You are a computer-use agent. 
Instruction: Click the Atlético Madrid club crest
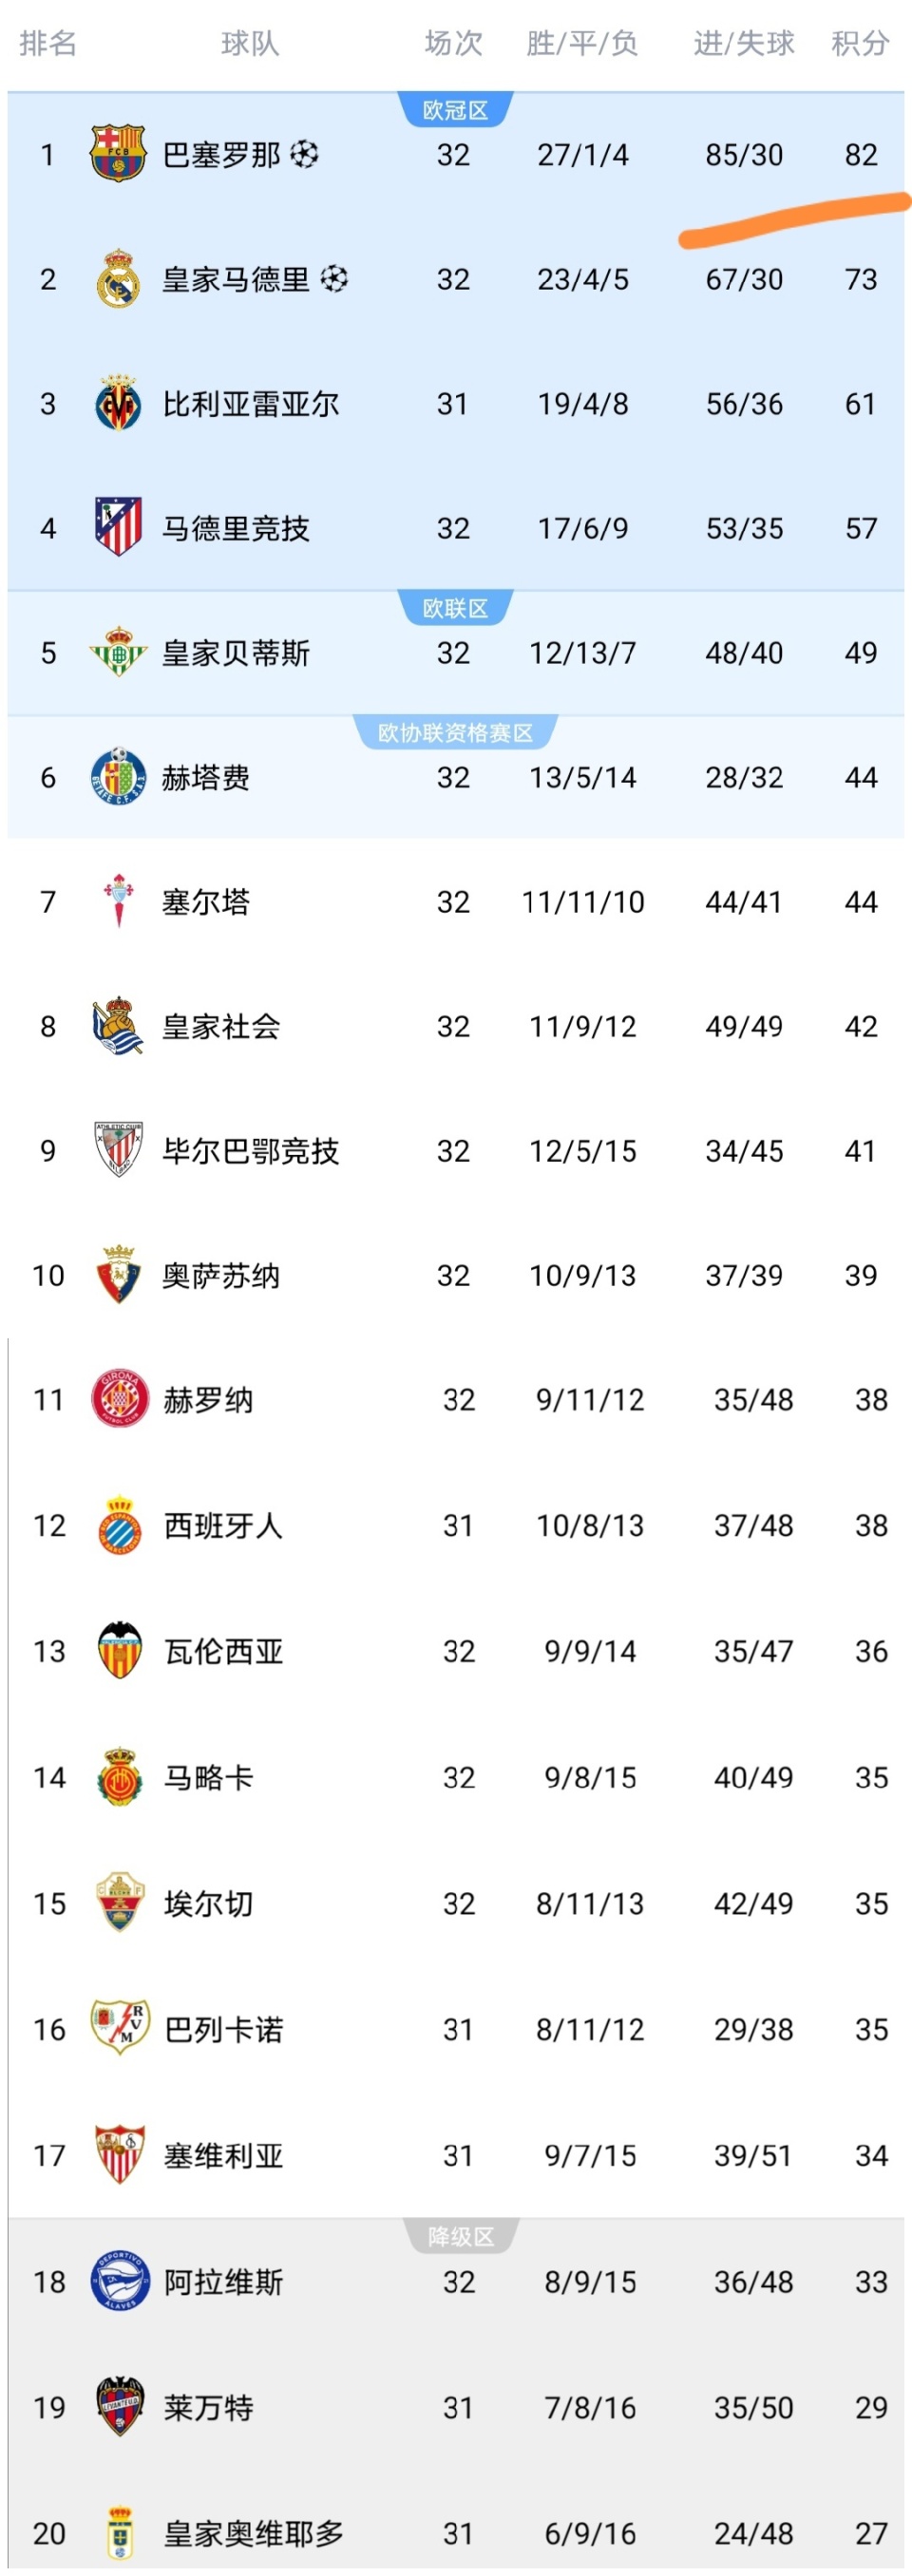[118, 527]
